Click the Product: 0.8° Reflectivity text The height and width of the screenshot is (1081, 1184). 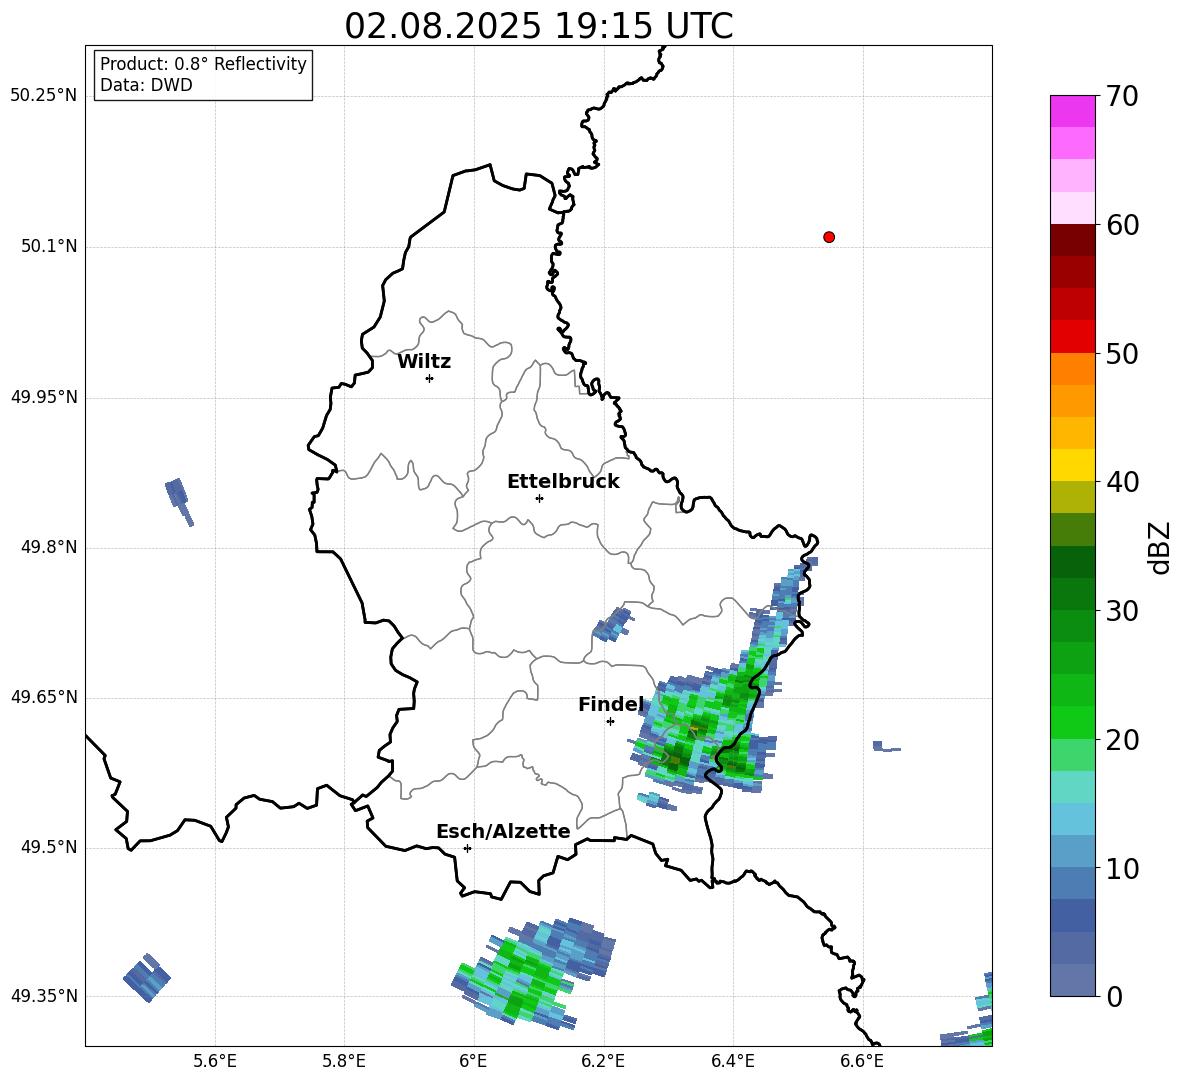tap(203, 64)
